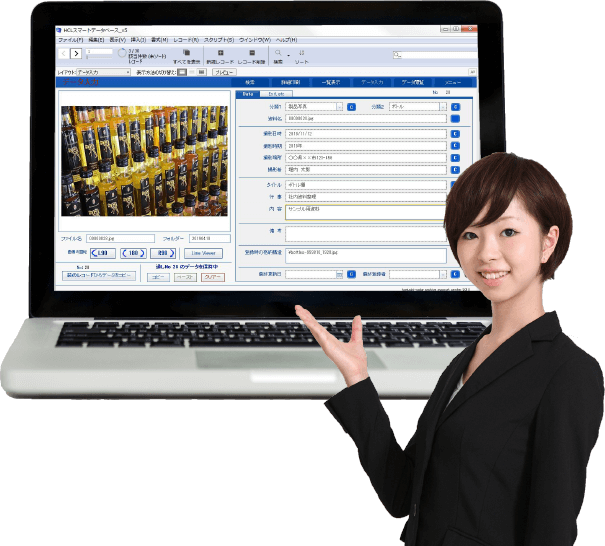Screen dimensions: 605x546
Task: Rotate the image left with L90
Action: [103, 253]
